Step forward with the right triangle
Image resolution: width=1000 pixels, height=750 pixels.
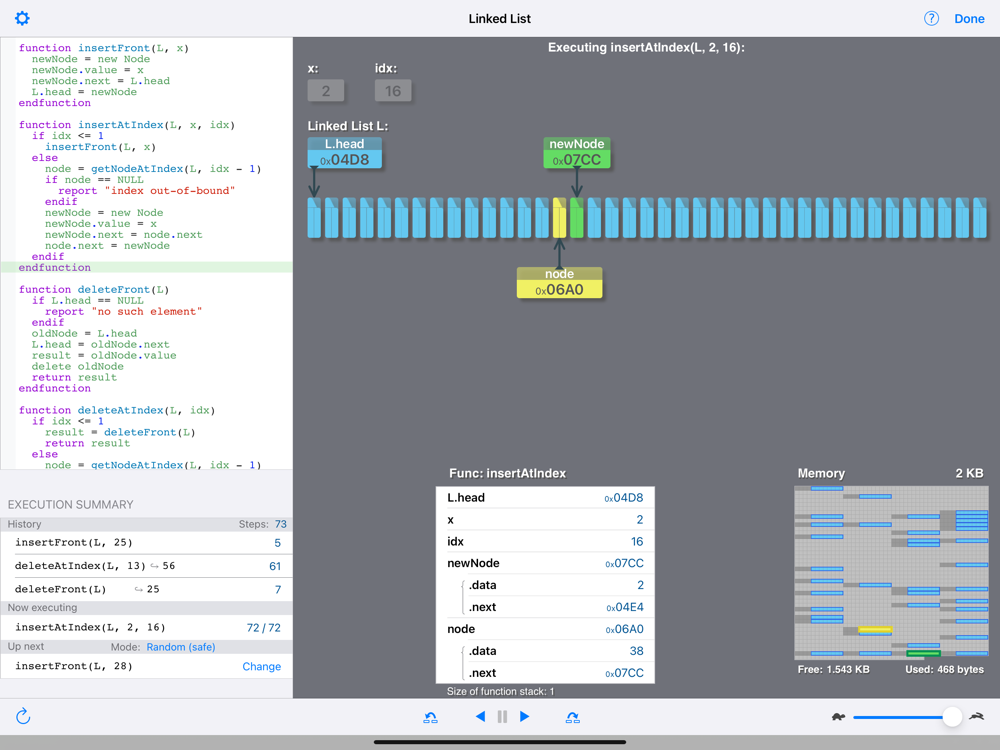click(x=524, y=717)
